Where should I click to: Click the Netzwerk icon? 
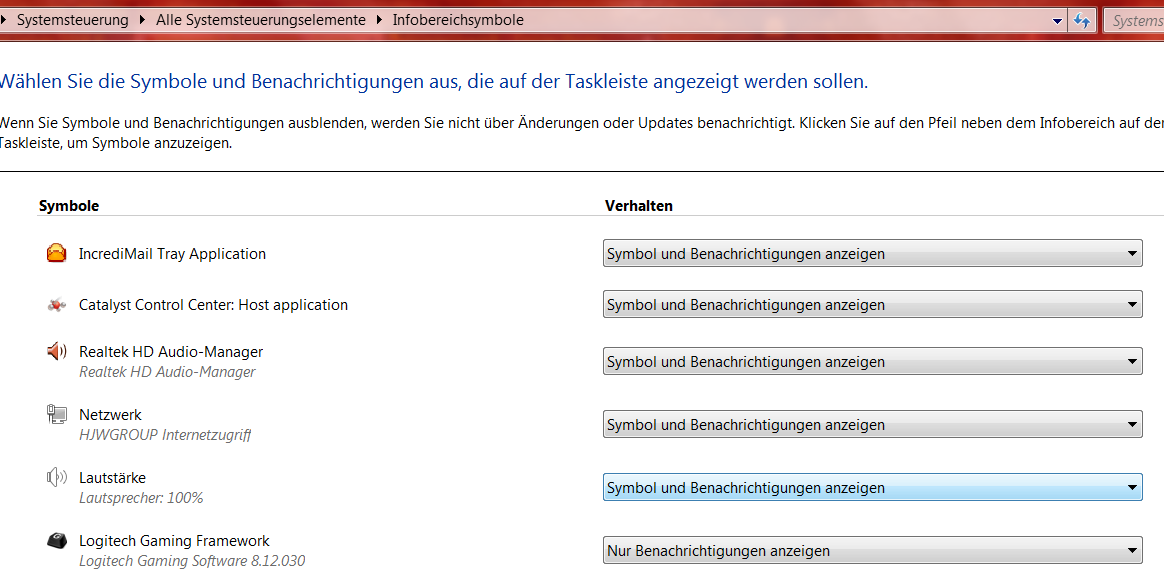click(x=56, y=414)
